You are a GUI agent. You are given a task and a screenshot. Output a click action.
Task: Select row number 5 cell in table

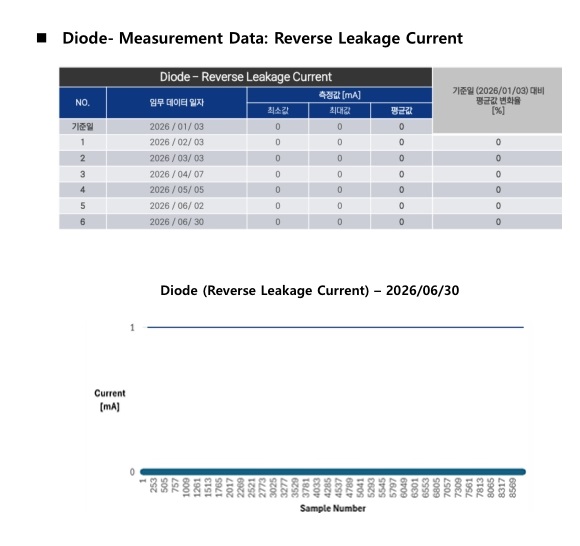82,206
